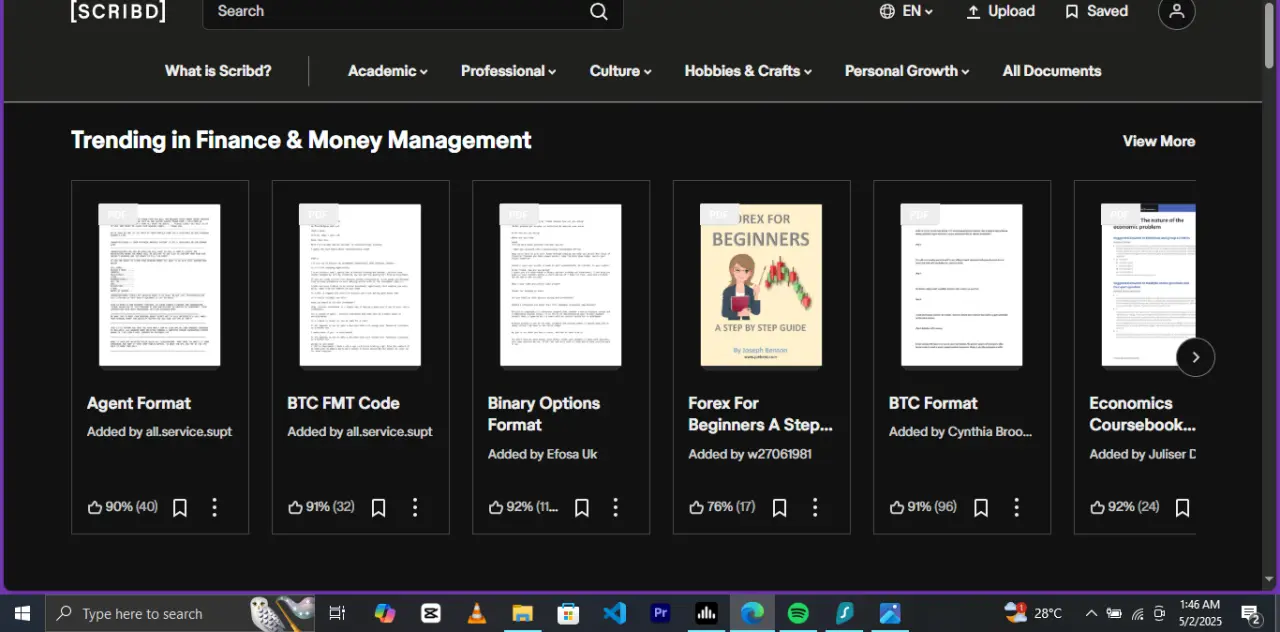Click the Scribd logo
1280x632 pixels.
pyautogui.click(x=118, y=11)
